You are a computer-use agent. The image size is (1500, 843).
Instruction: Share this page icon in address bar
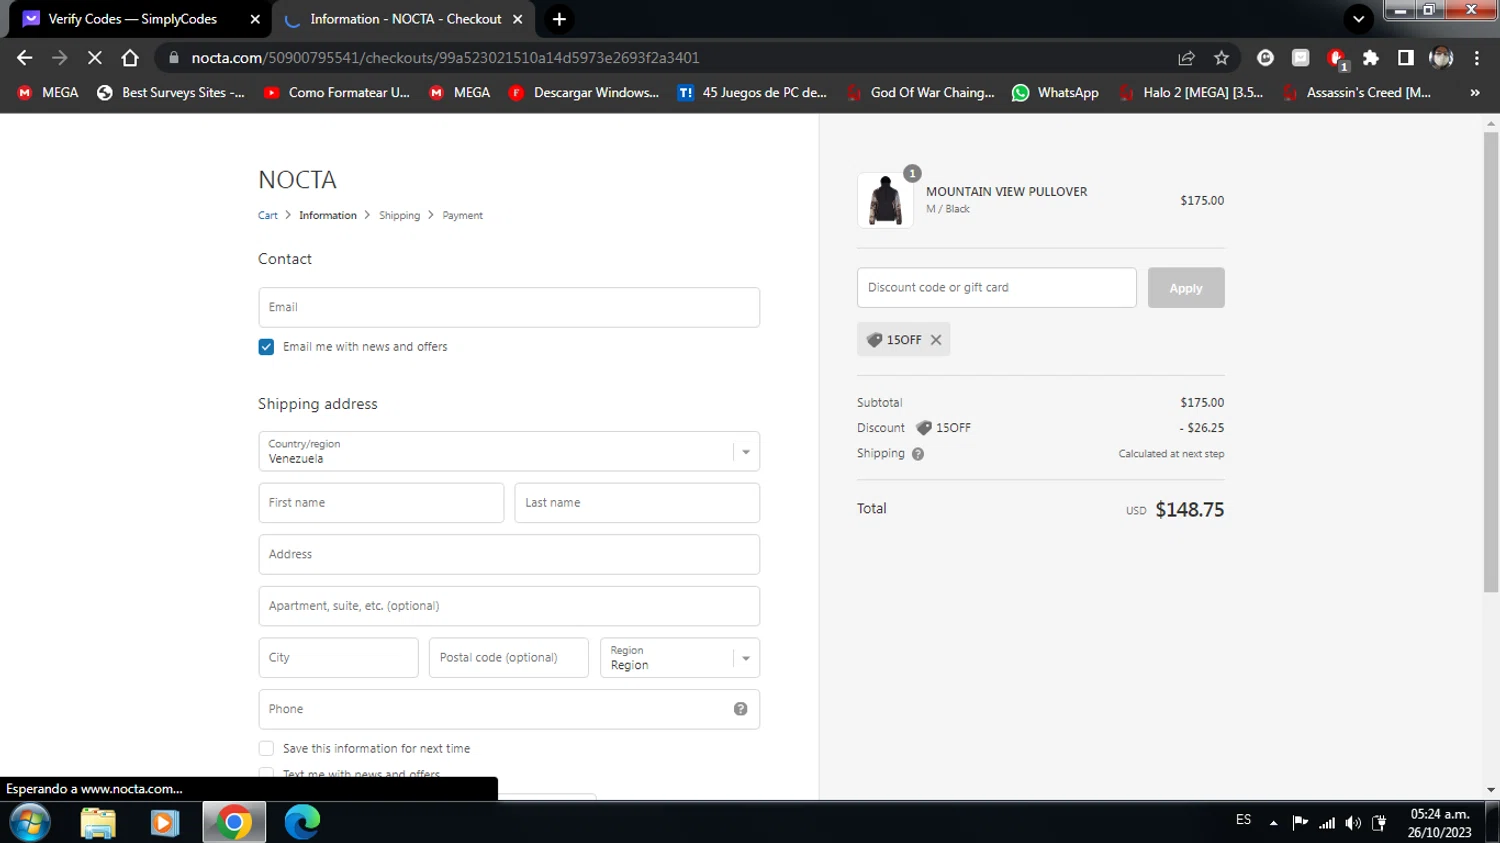coord(1186,58)
